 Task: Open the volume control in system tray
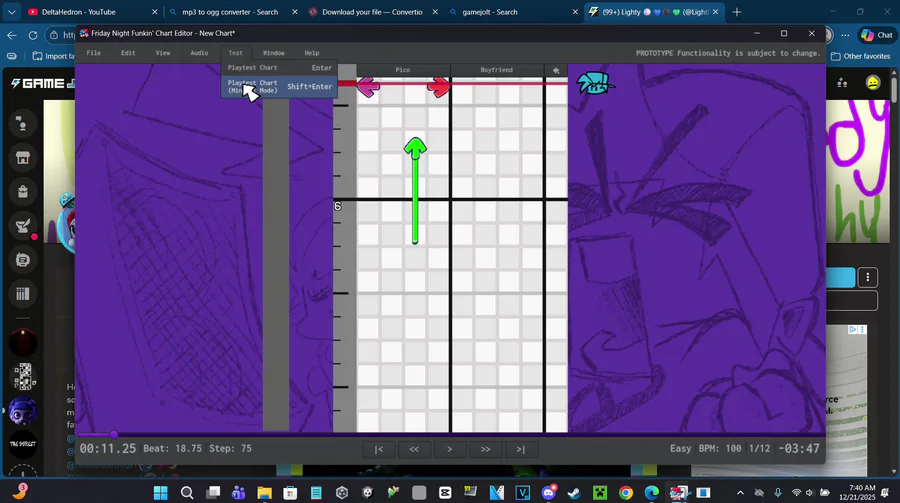810,493
